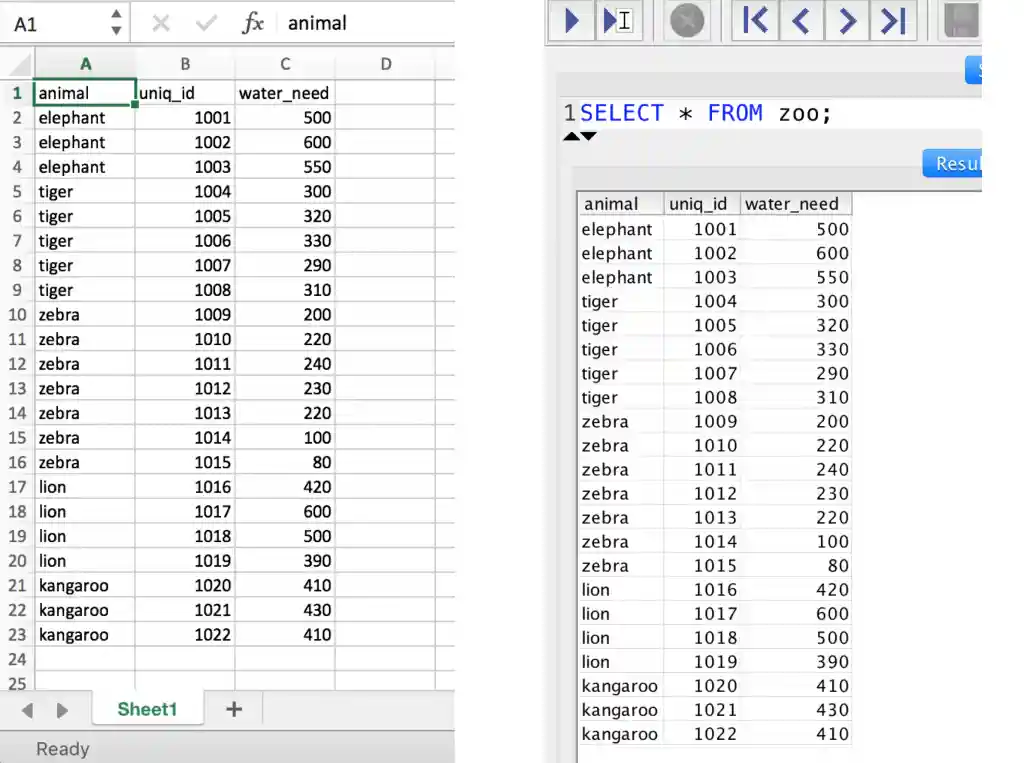Screen dimensions: 1024x763
Task: Advance to the next record
Action: 847,20
